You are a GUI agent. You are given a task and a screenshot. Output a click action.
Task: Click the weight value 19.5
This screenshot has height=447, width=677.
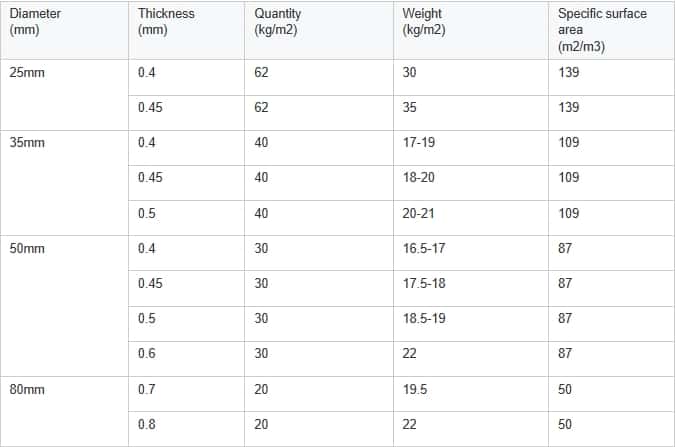[415, 389]
